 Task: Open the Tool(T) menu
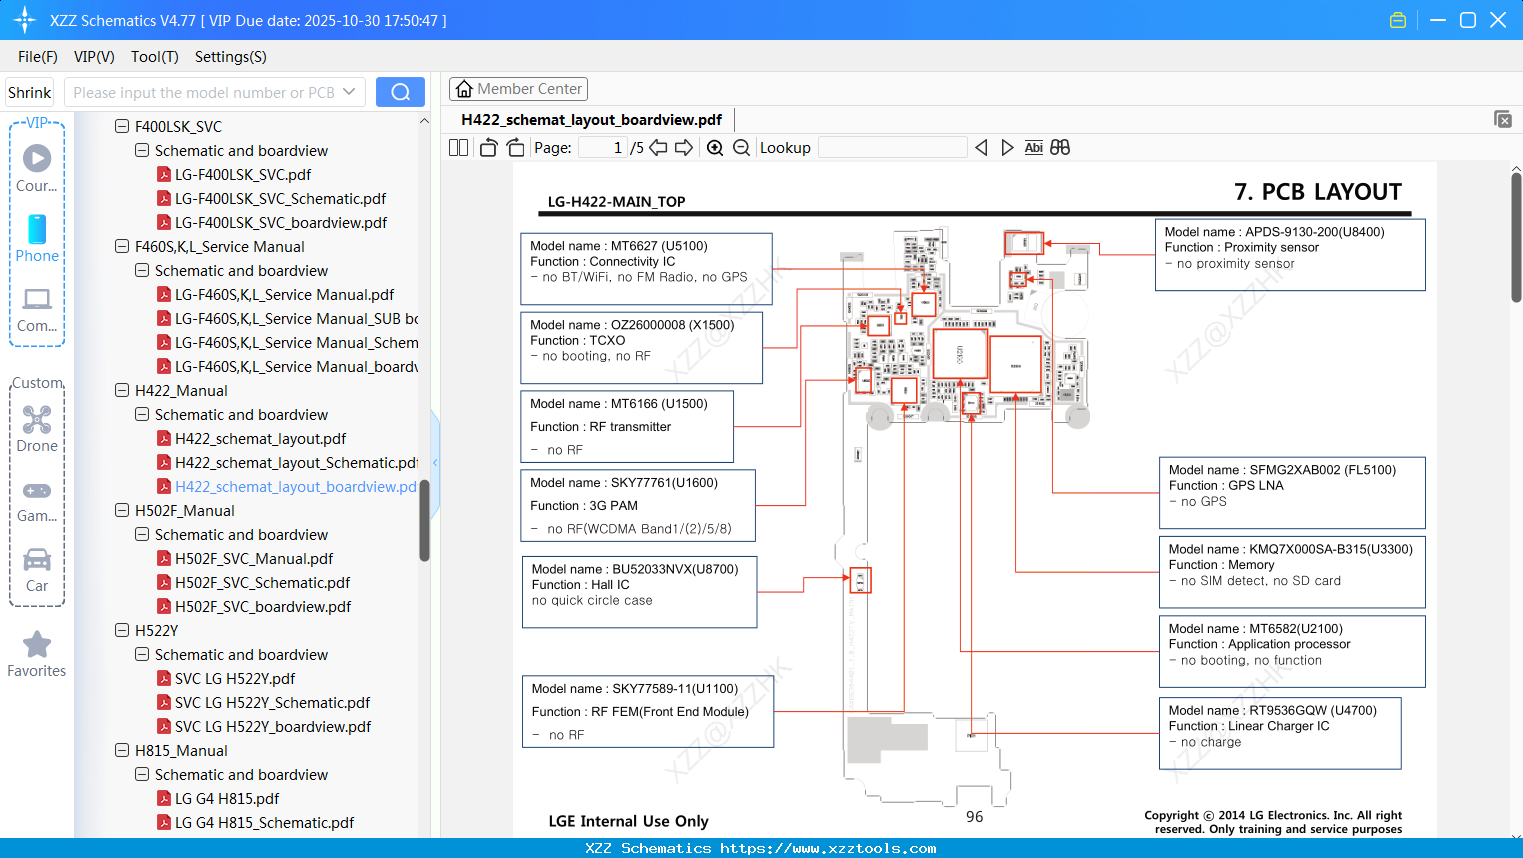(154, 57)
